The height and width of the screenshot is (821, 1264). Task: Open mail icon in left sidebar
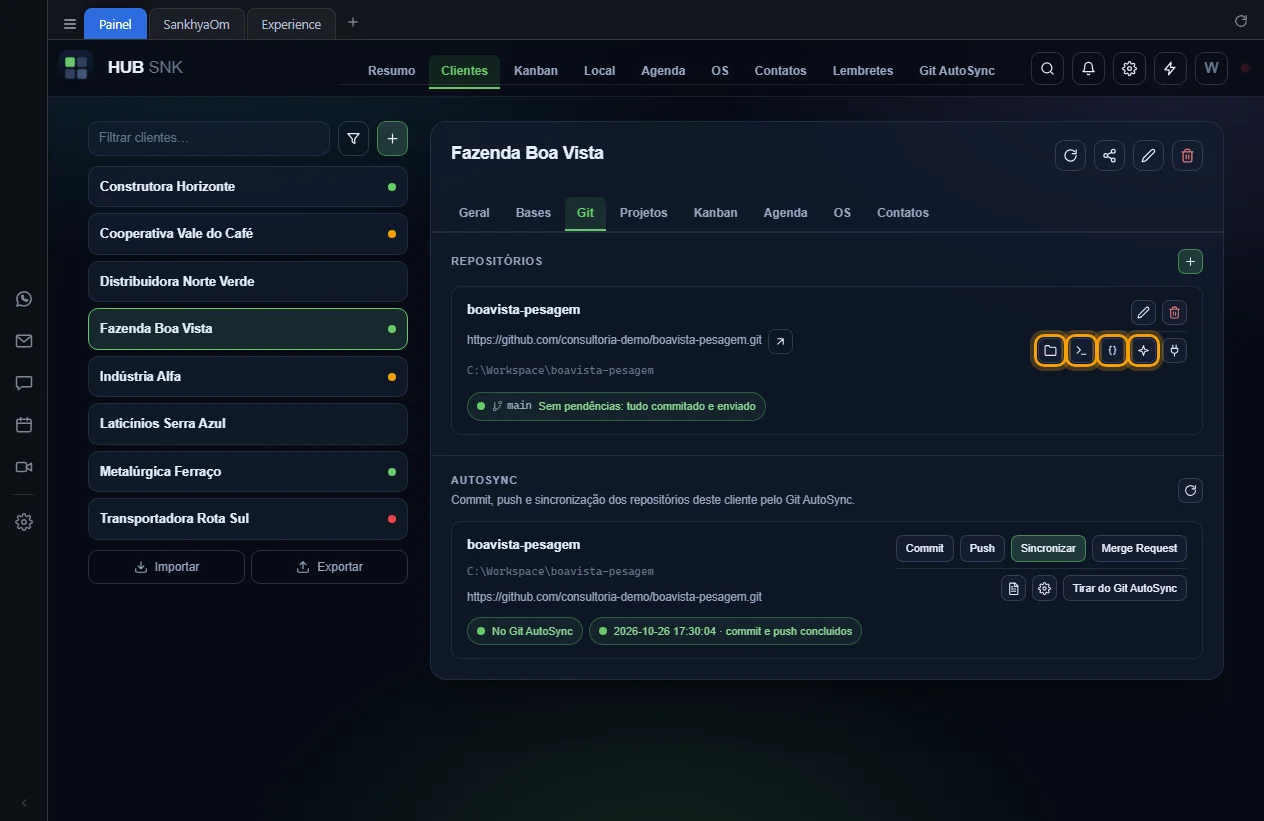pyautogui.click(x=24, y=341)
